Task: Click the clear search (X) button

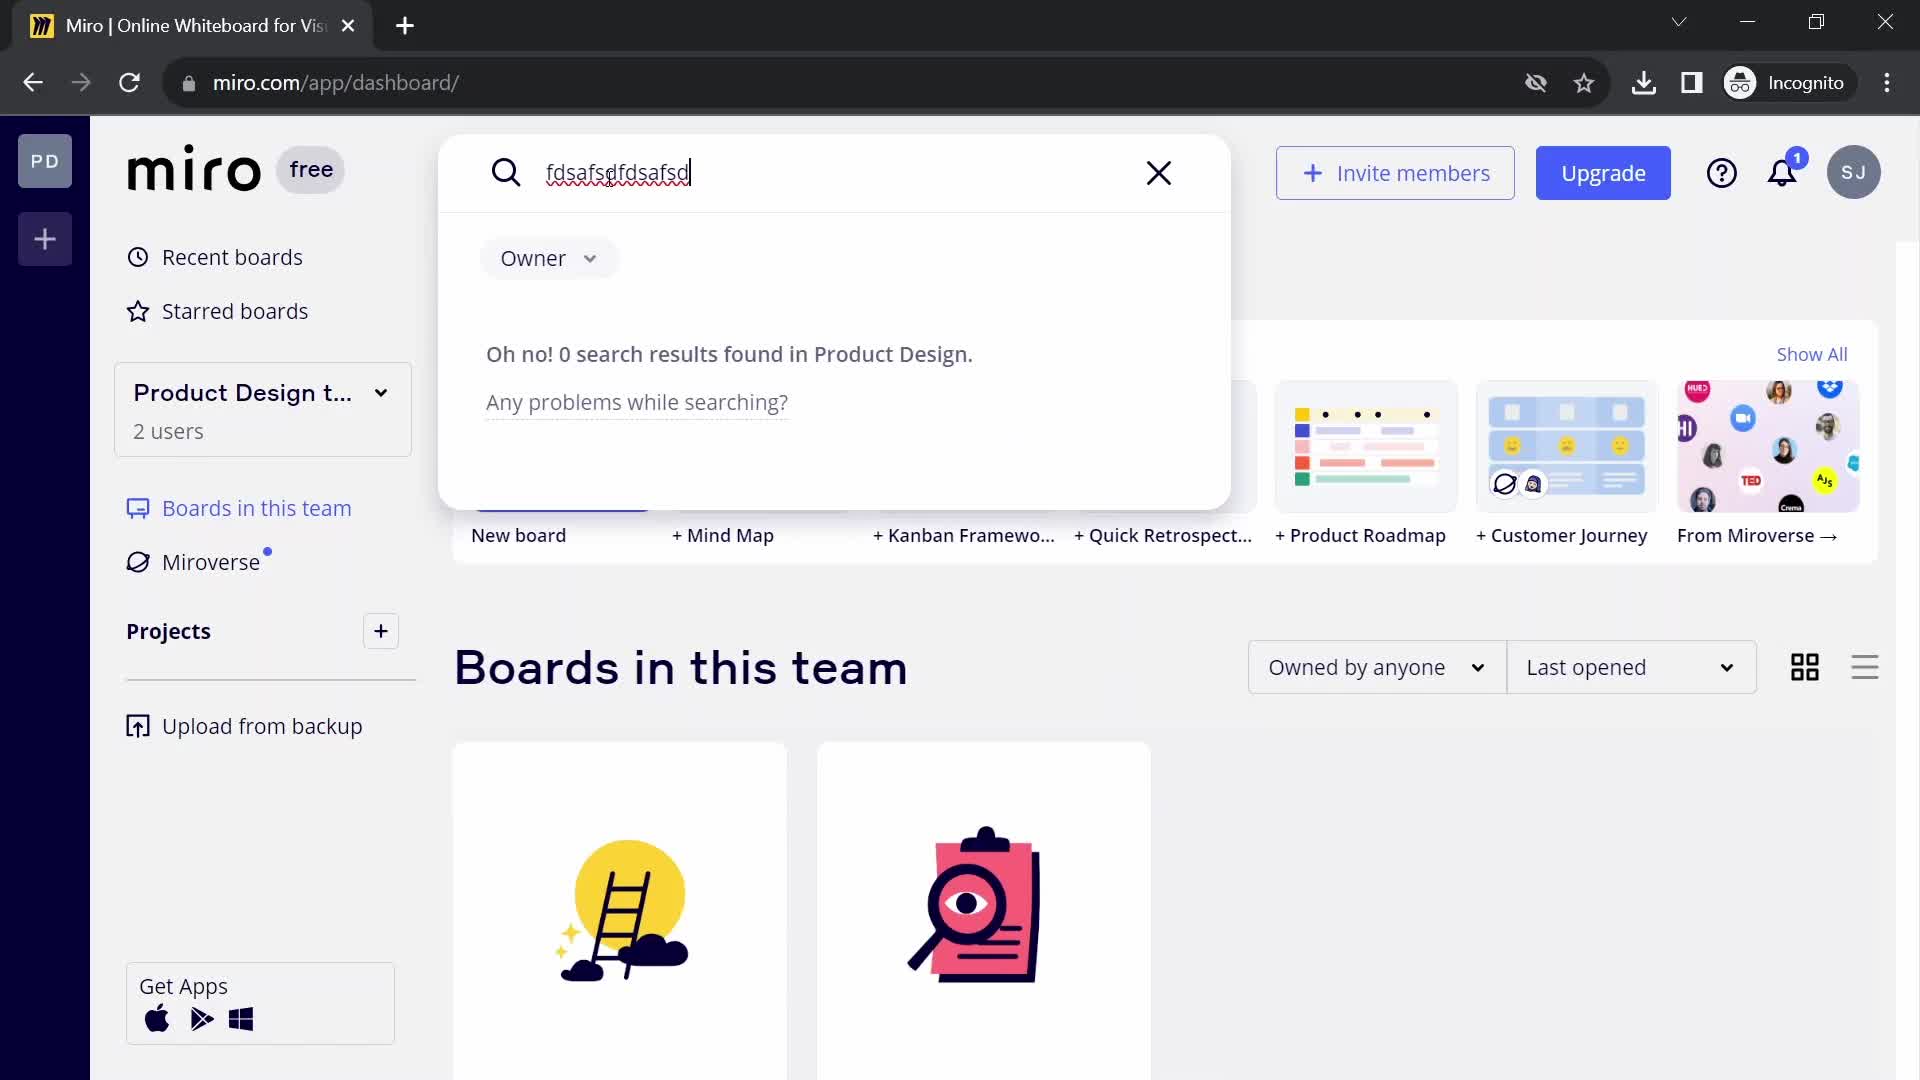Action: [x=1158, y=173]
